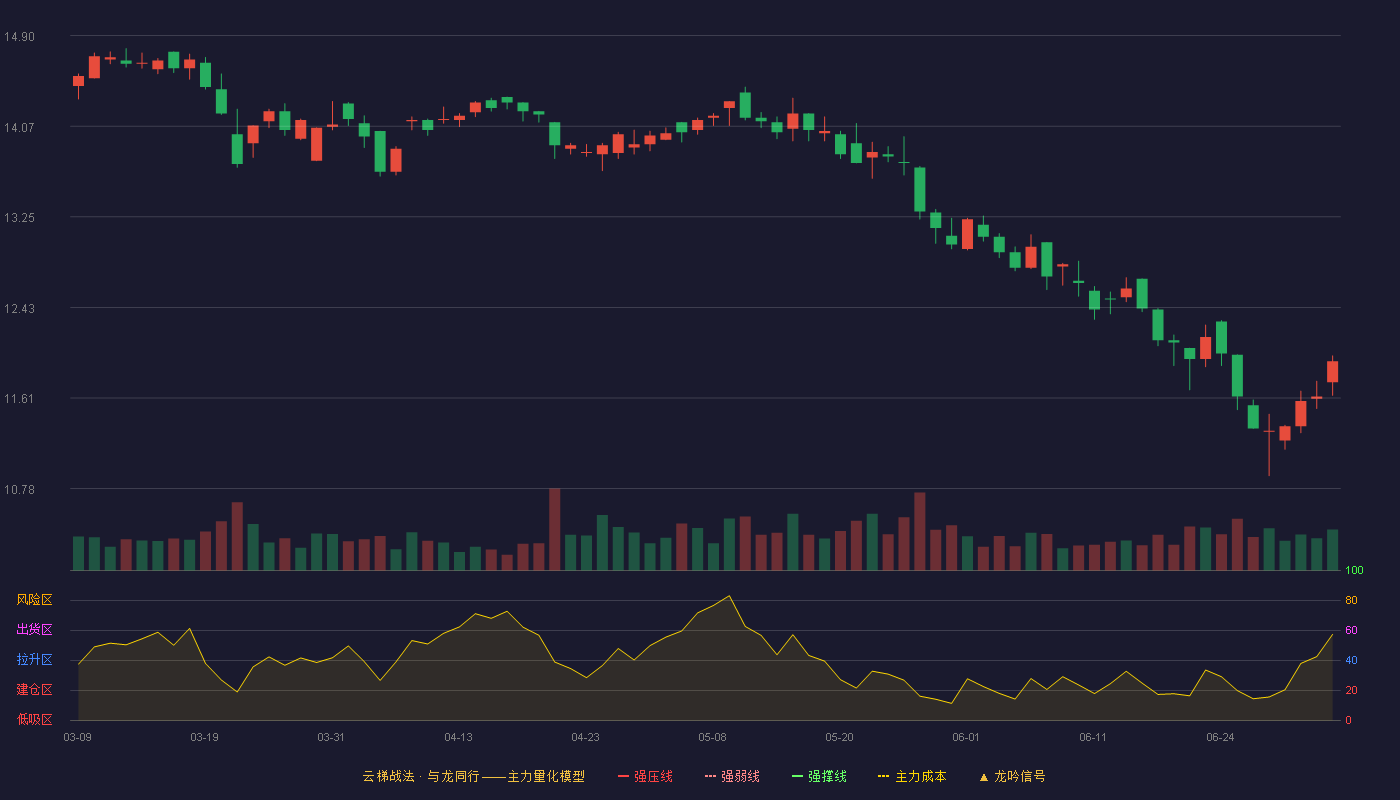The height and width of the screenshot is (800, 1400).
Task: Click the red 20 indicator axis value
Action: (1351, 690)
